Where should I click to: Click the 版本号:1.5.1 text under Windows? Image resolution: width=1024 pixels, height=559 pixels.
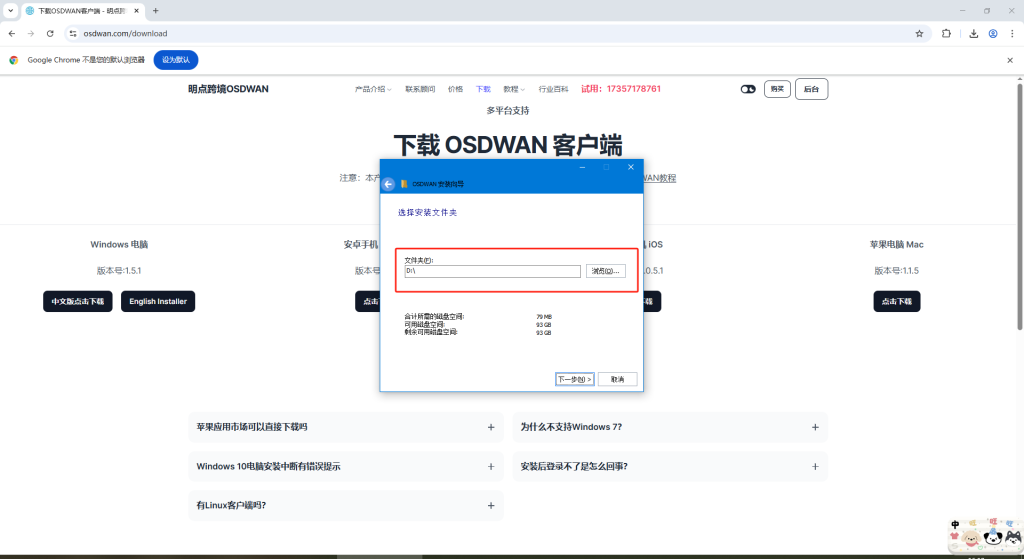click(x=119, y=270)
